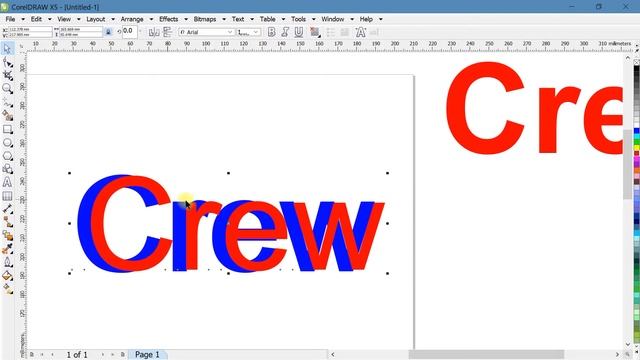Select the Pick tool

(x=7, y=49)
